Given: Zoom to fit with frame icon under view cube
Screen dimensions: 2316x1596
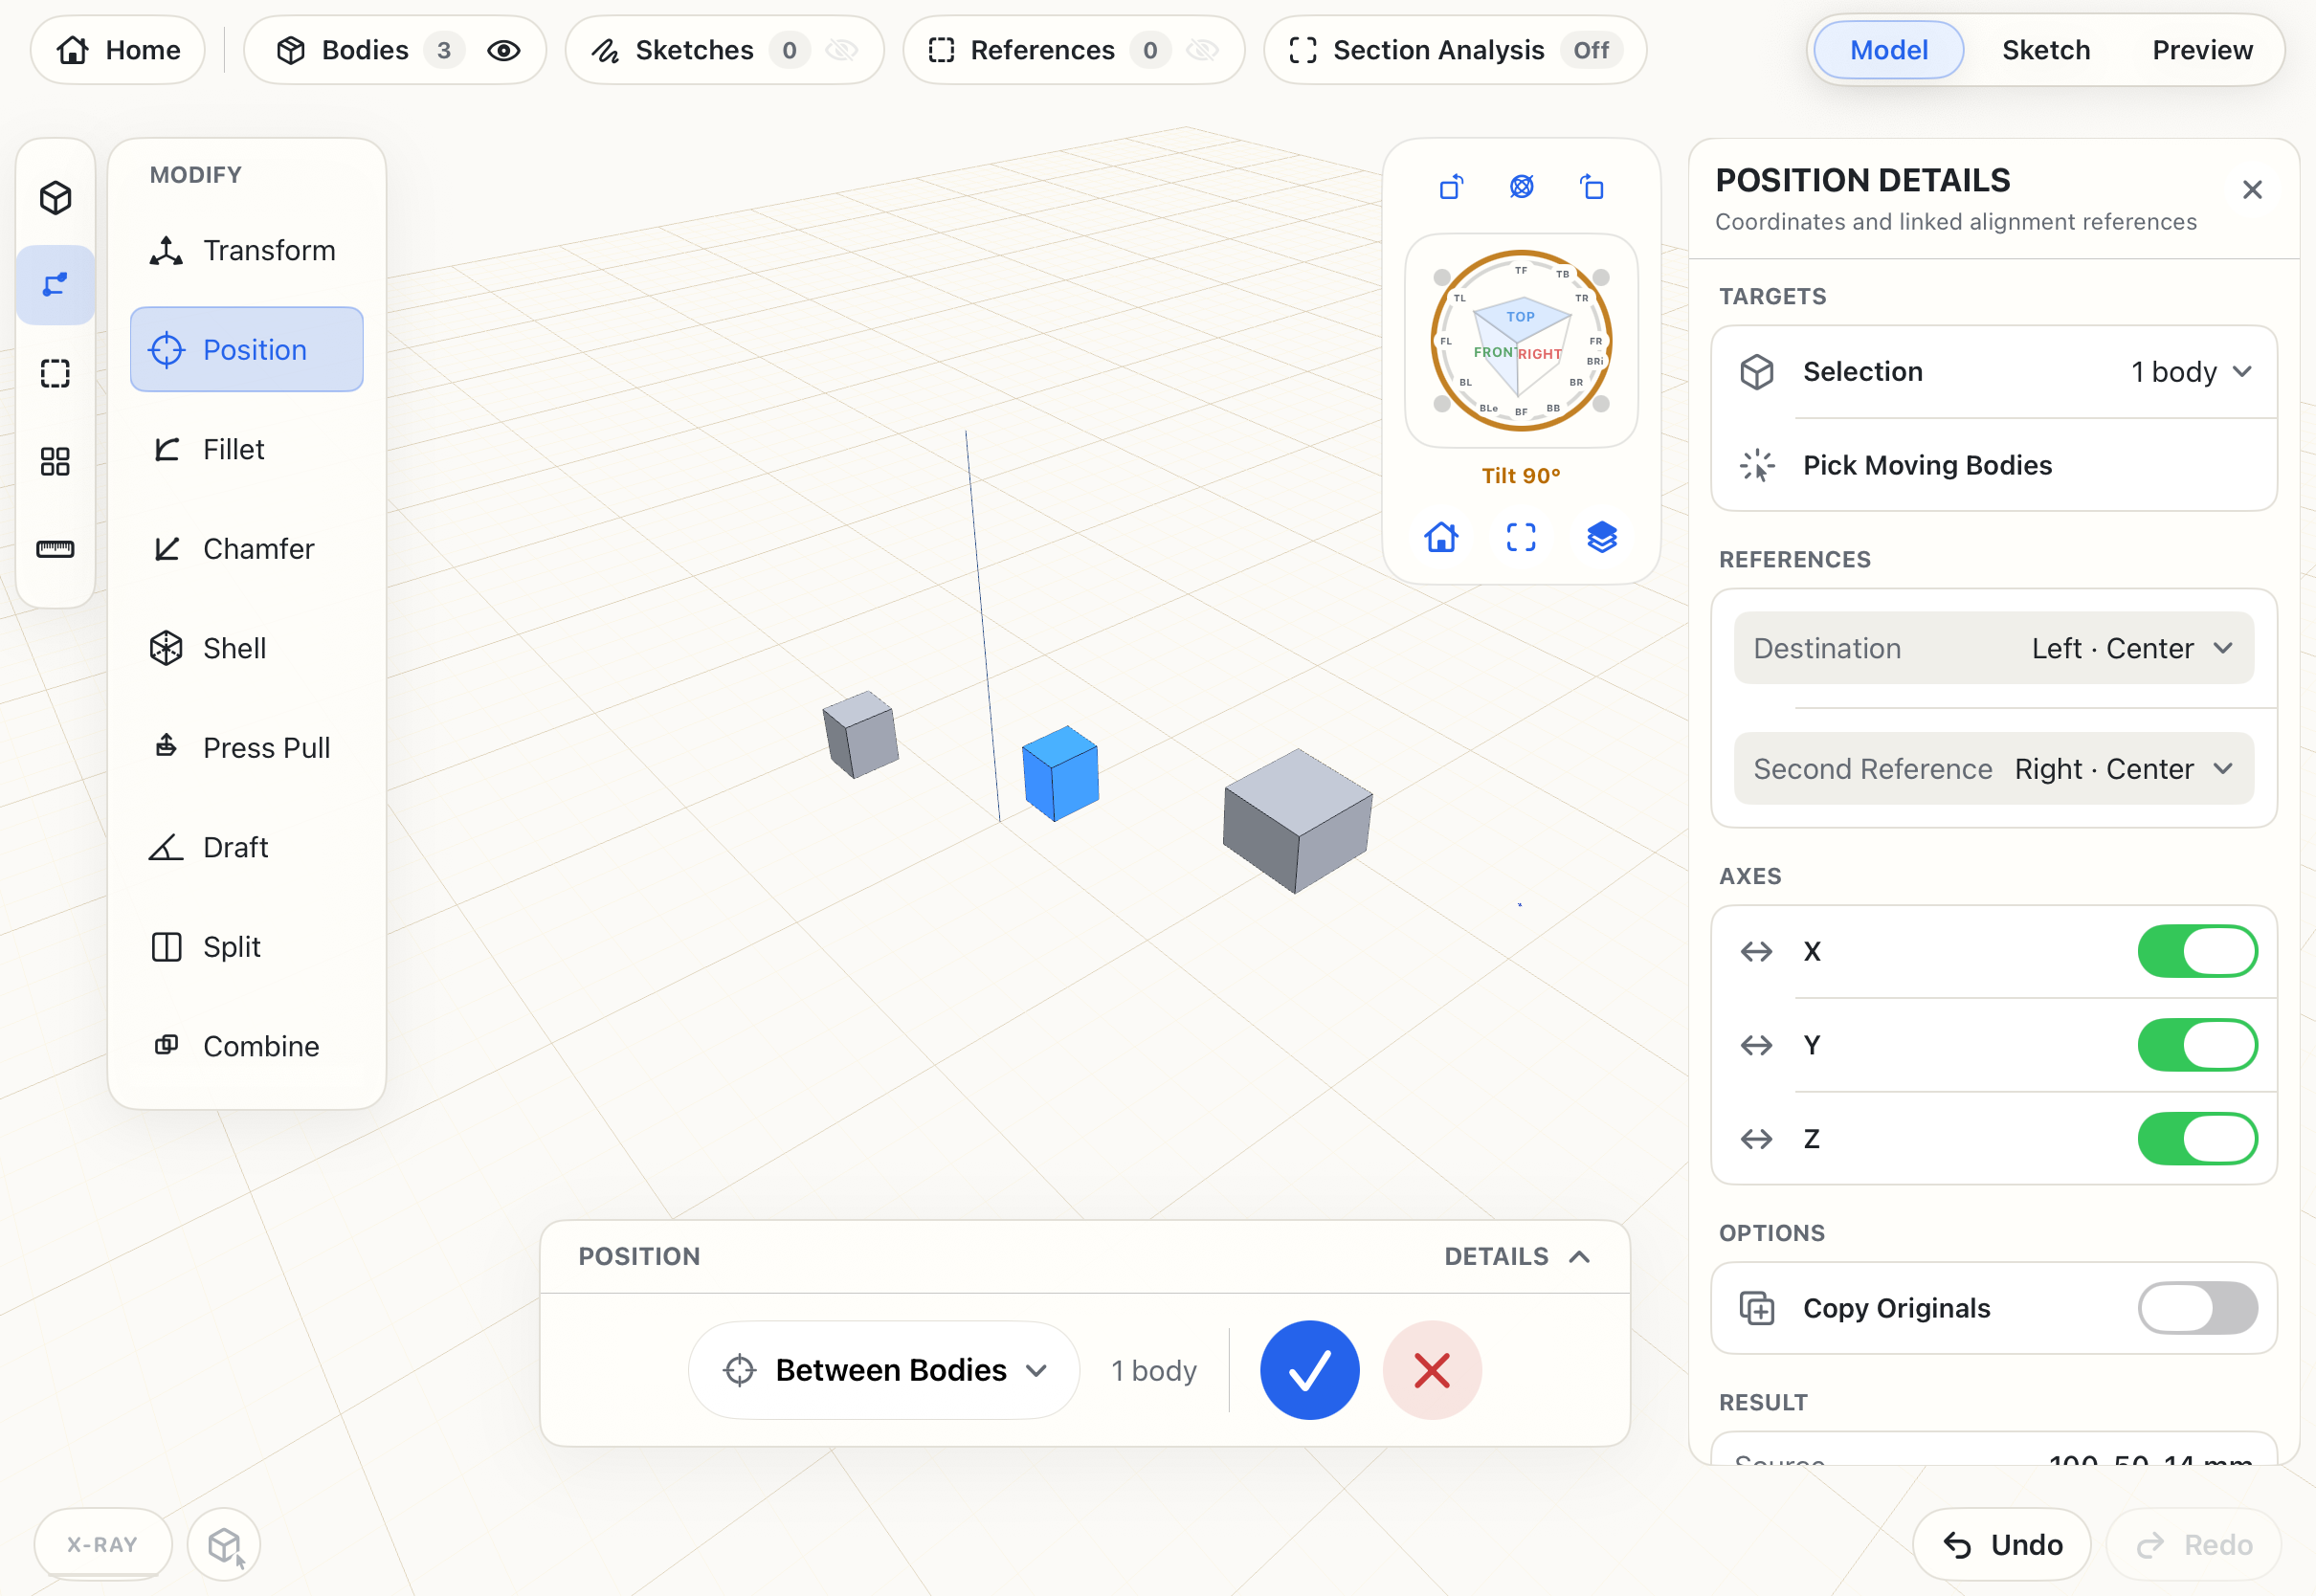Looking at the screenshot, I should tap(1521, 537).
